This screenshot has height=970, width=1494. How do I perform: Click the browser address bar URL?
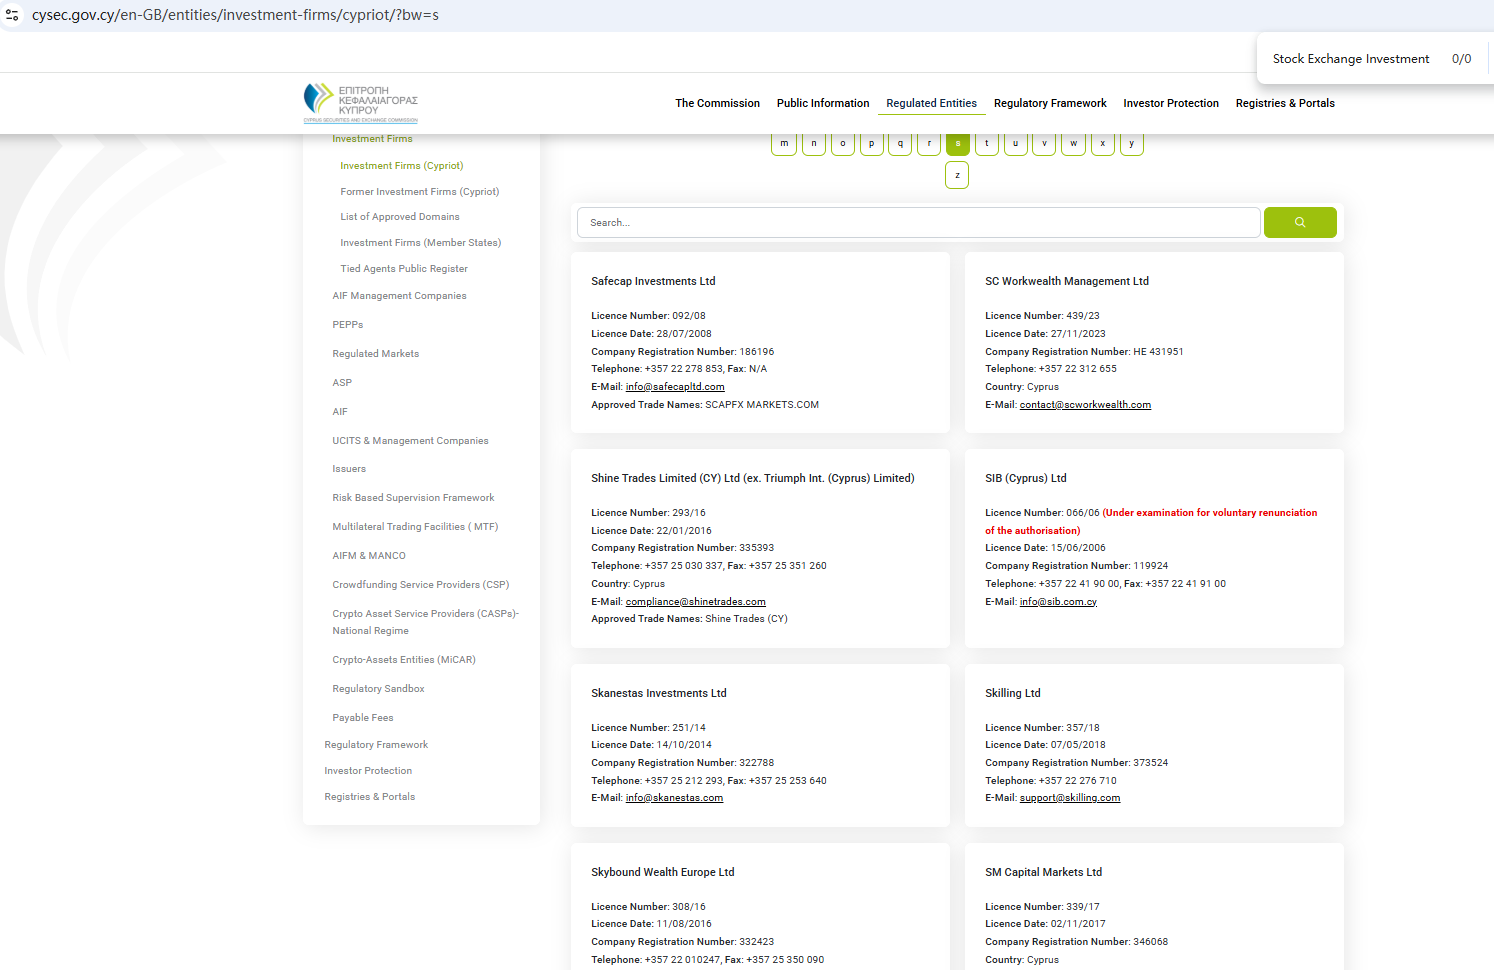(x=235, y=15)
